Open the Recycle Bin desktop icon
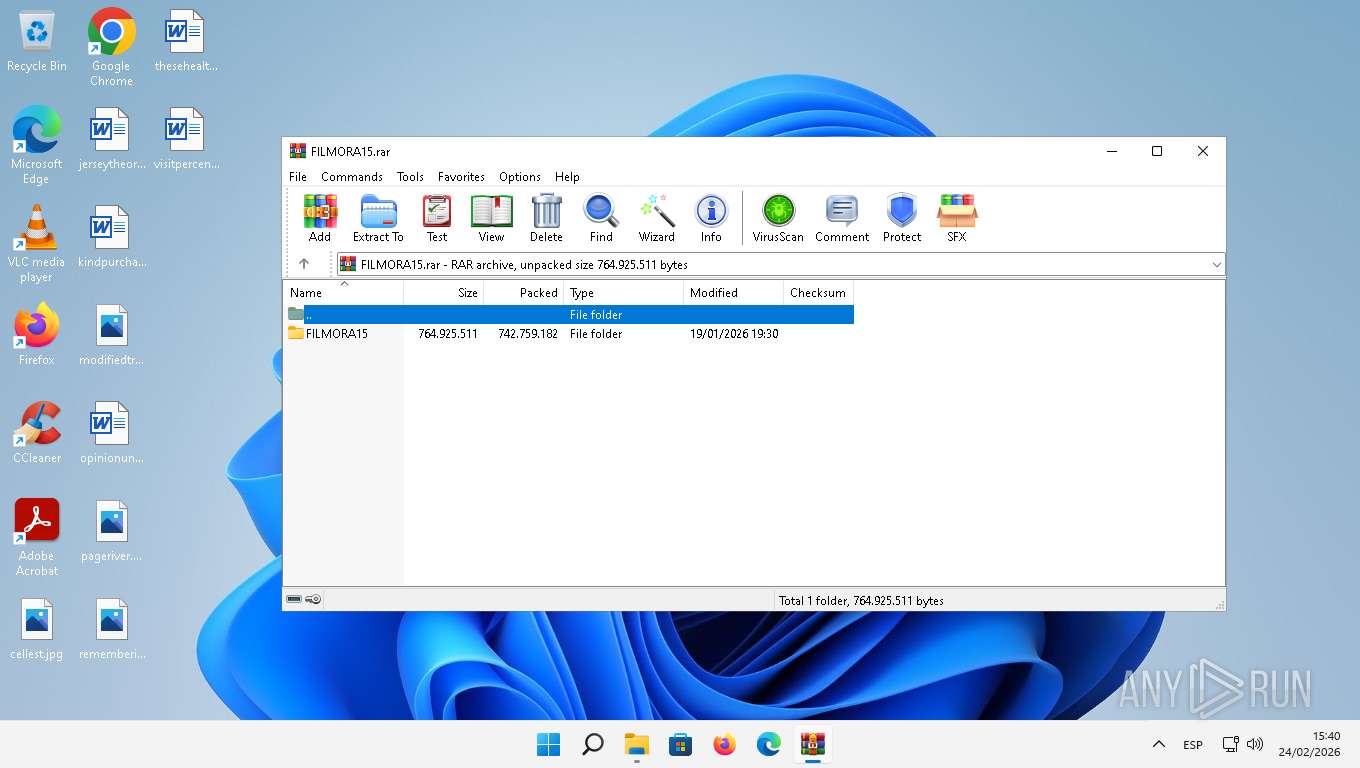1360x768 pixels. [x=37, y=41]
